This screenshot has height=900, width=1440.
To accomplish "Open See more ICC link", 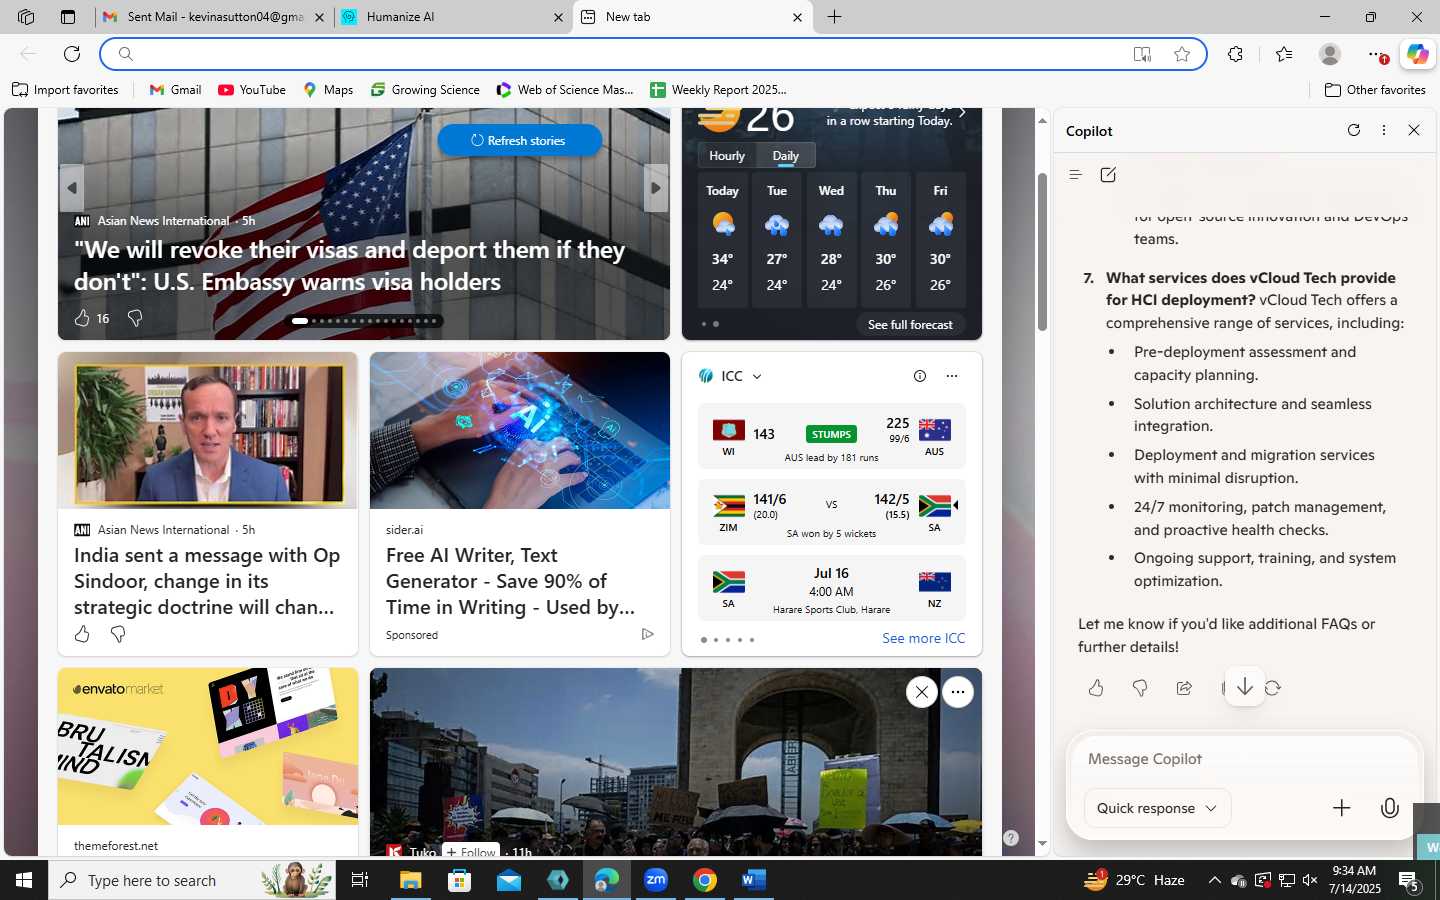I will tap(923, 638).
